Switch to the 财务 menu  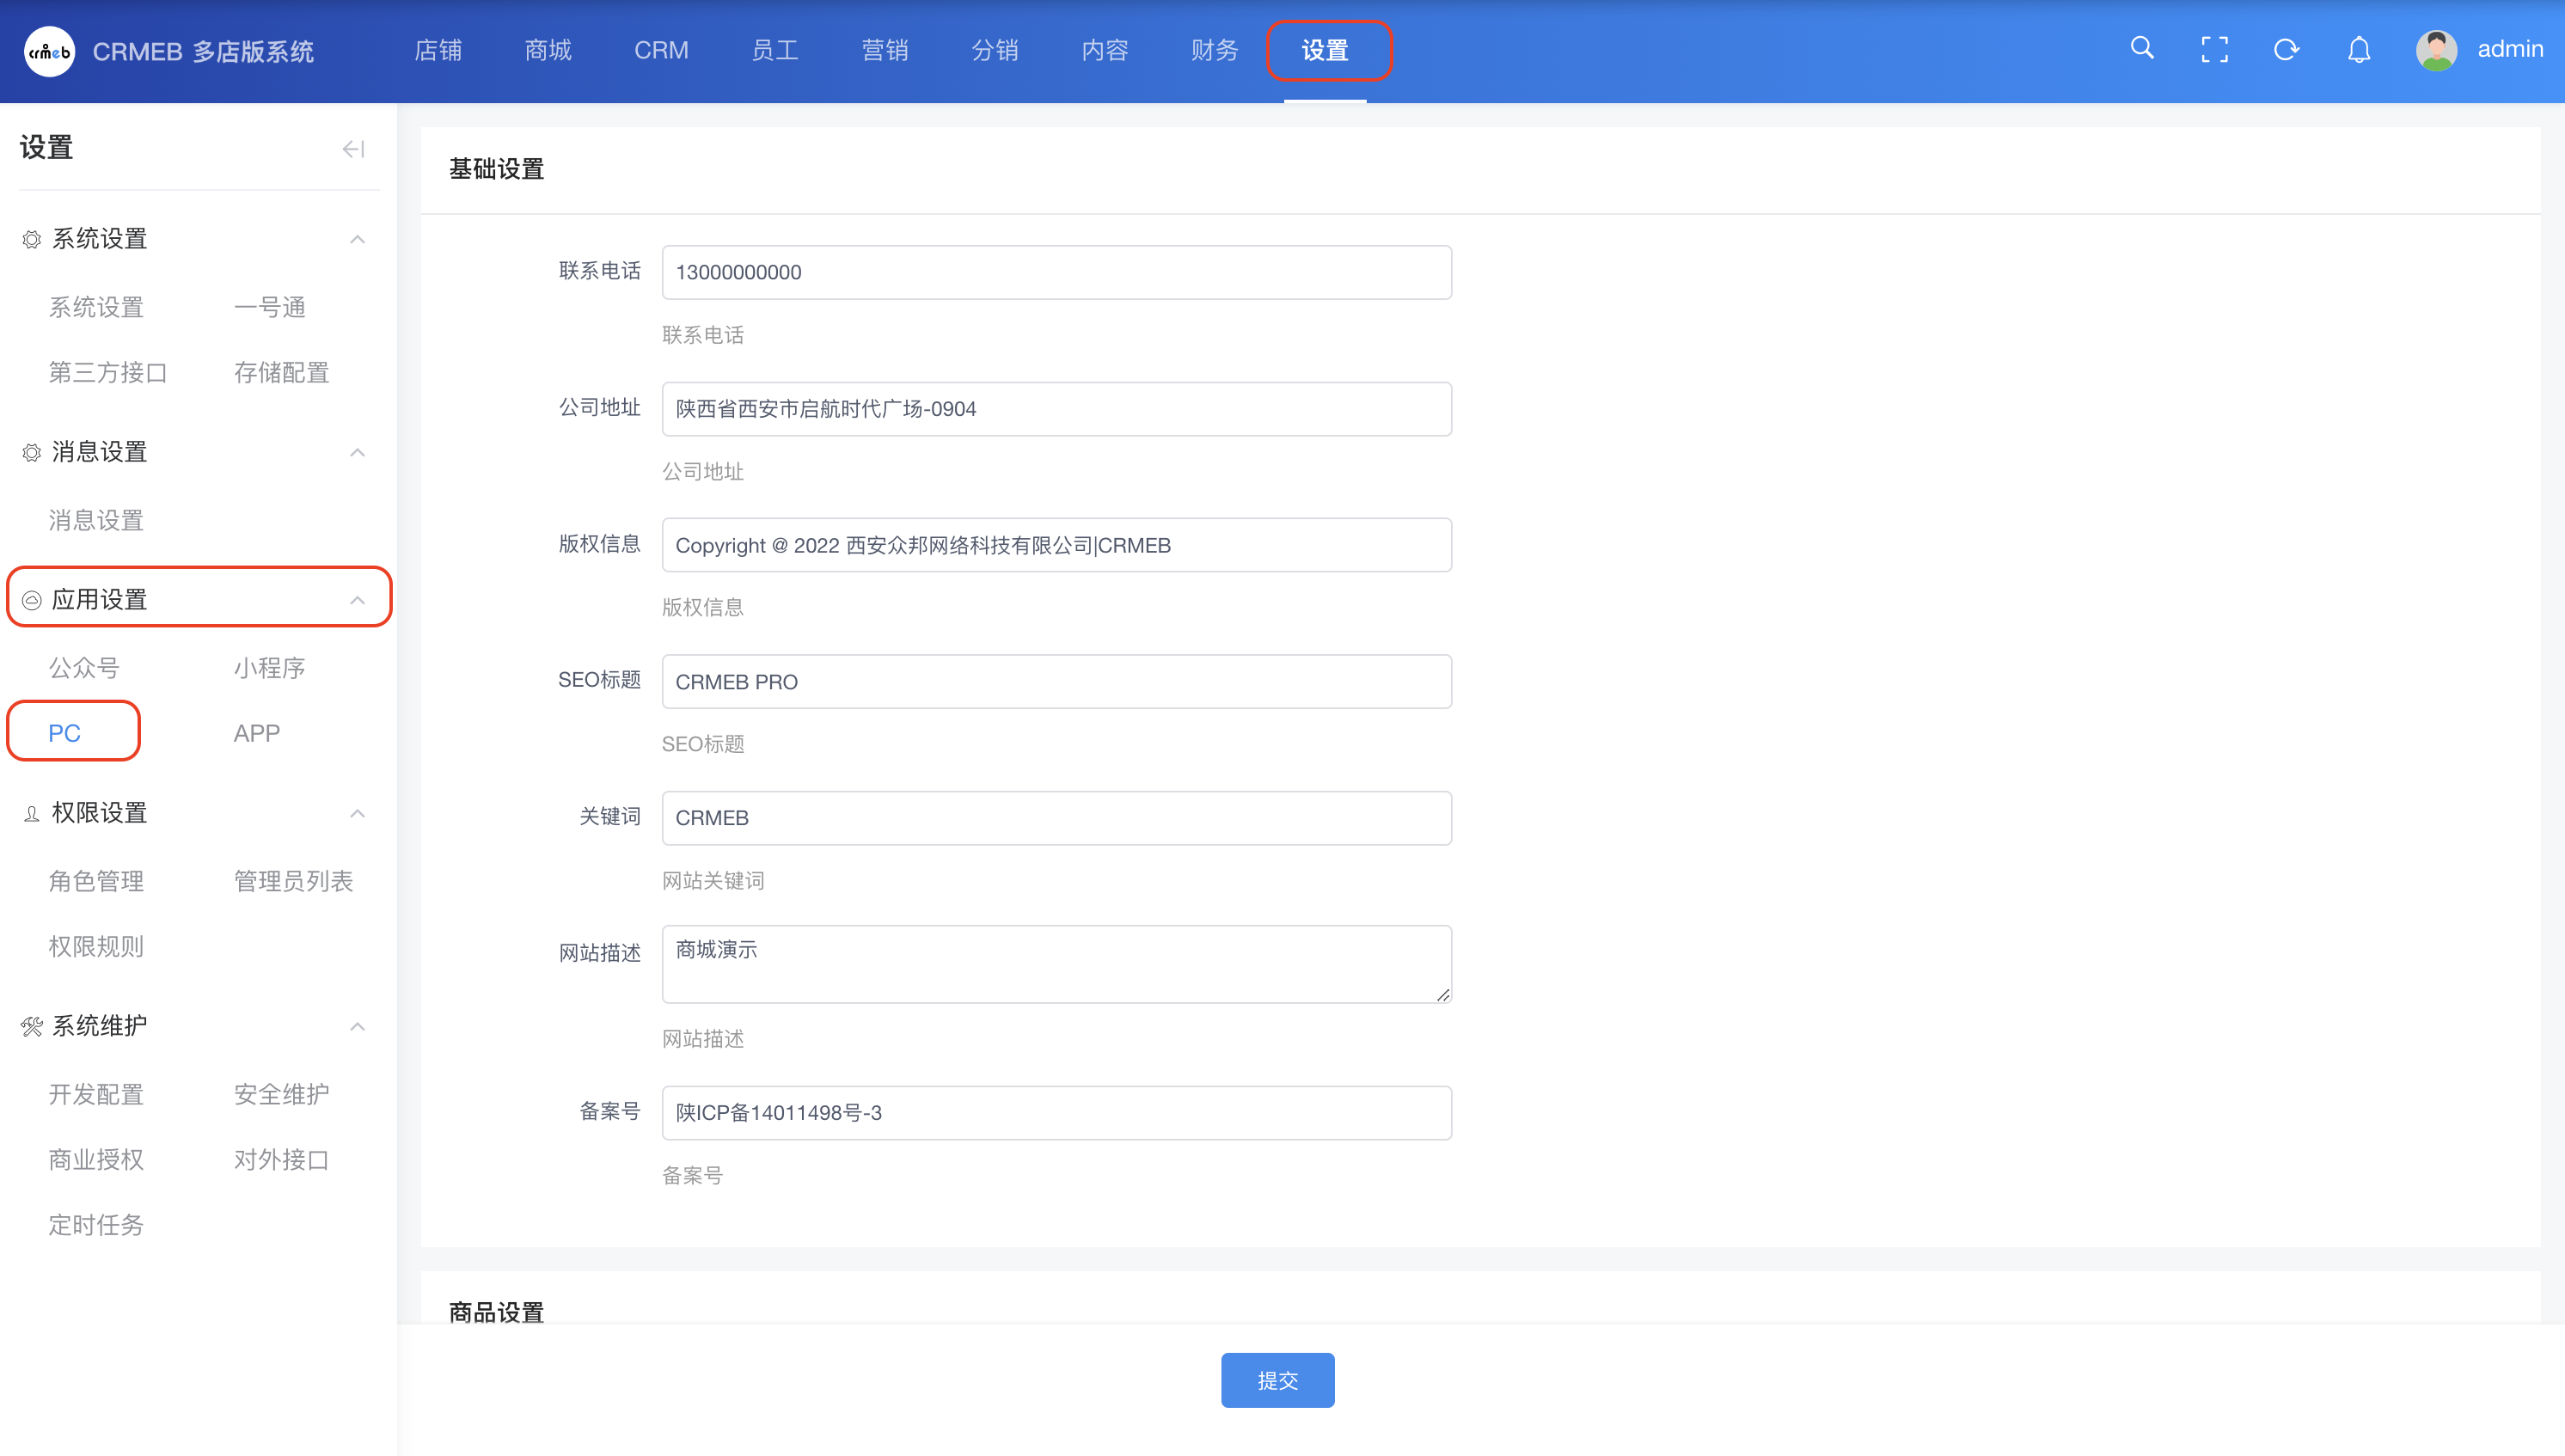coord(1214,50)
